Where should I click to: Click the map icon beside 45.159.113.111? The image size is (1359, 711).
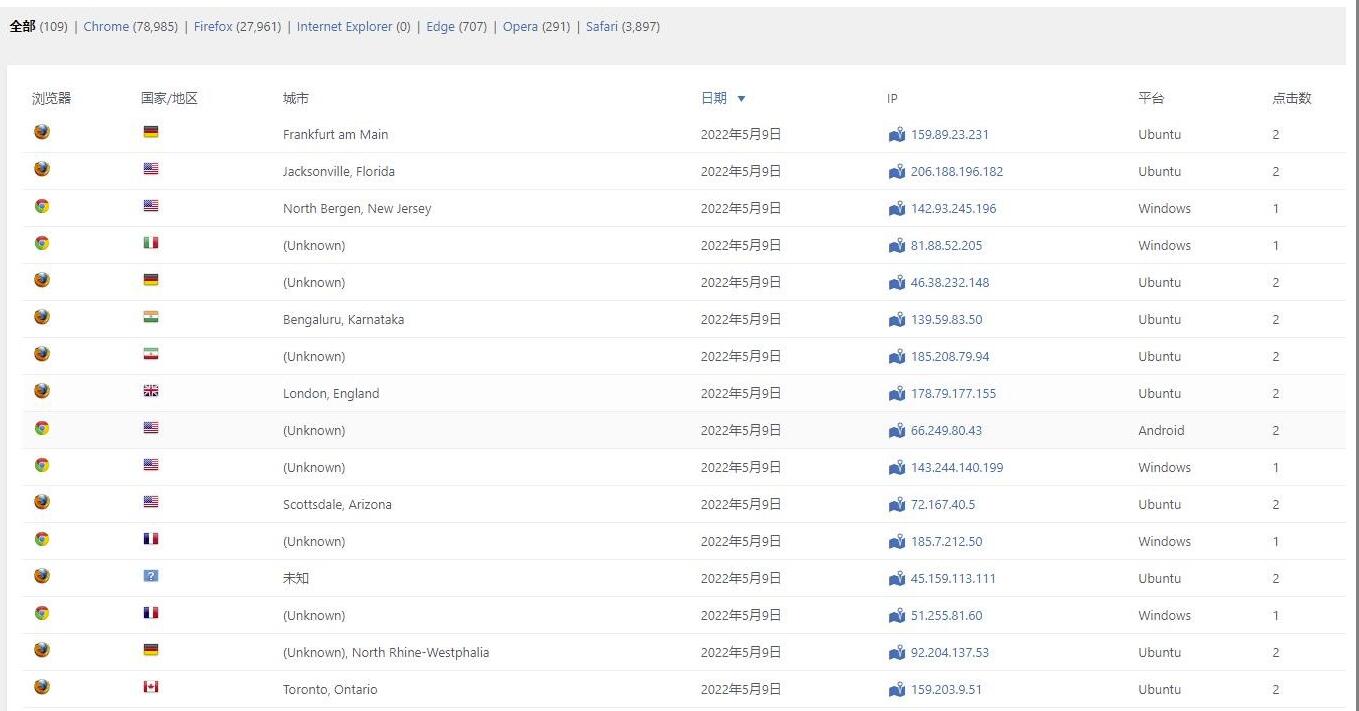(897, 579)
